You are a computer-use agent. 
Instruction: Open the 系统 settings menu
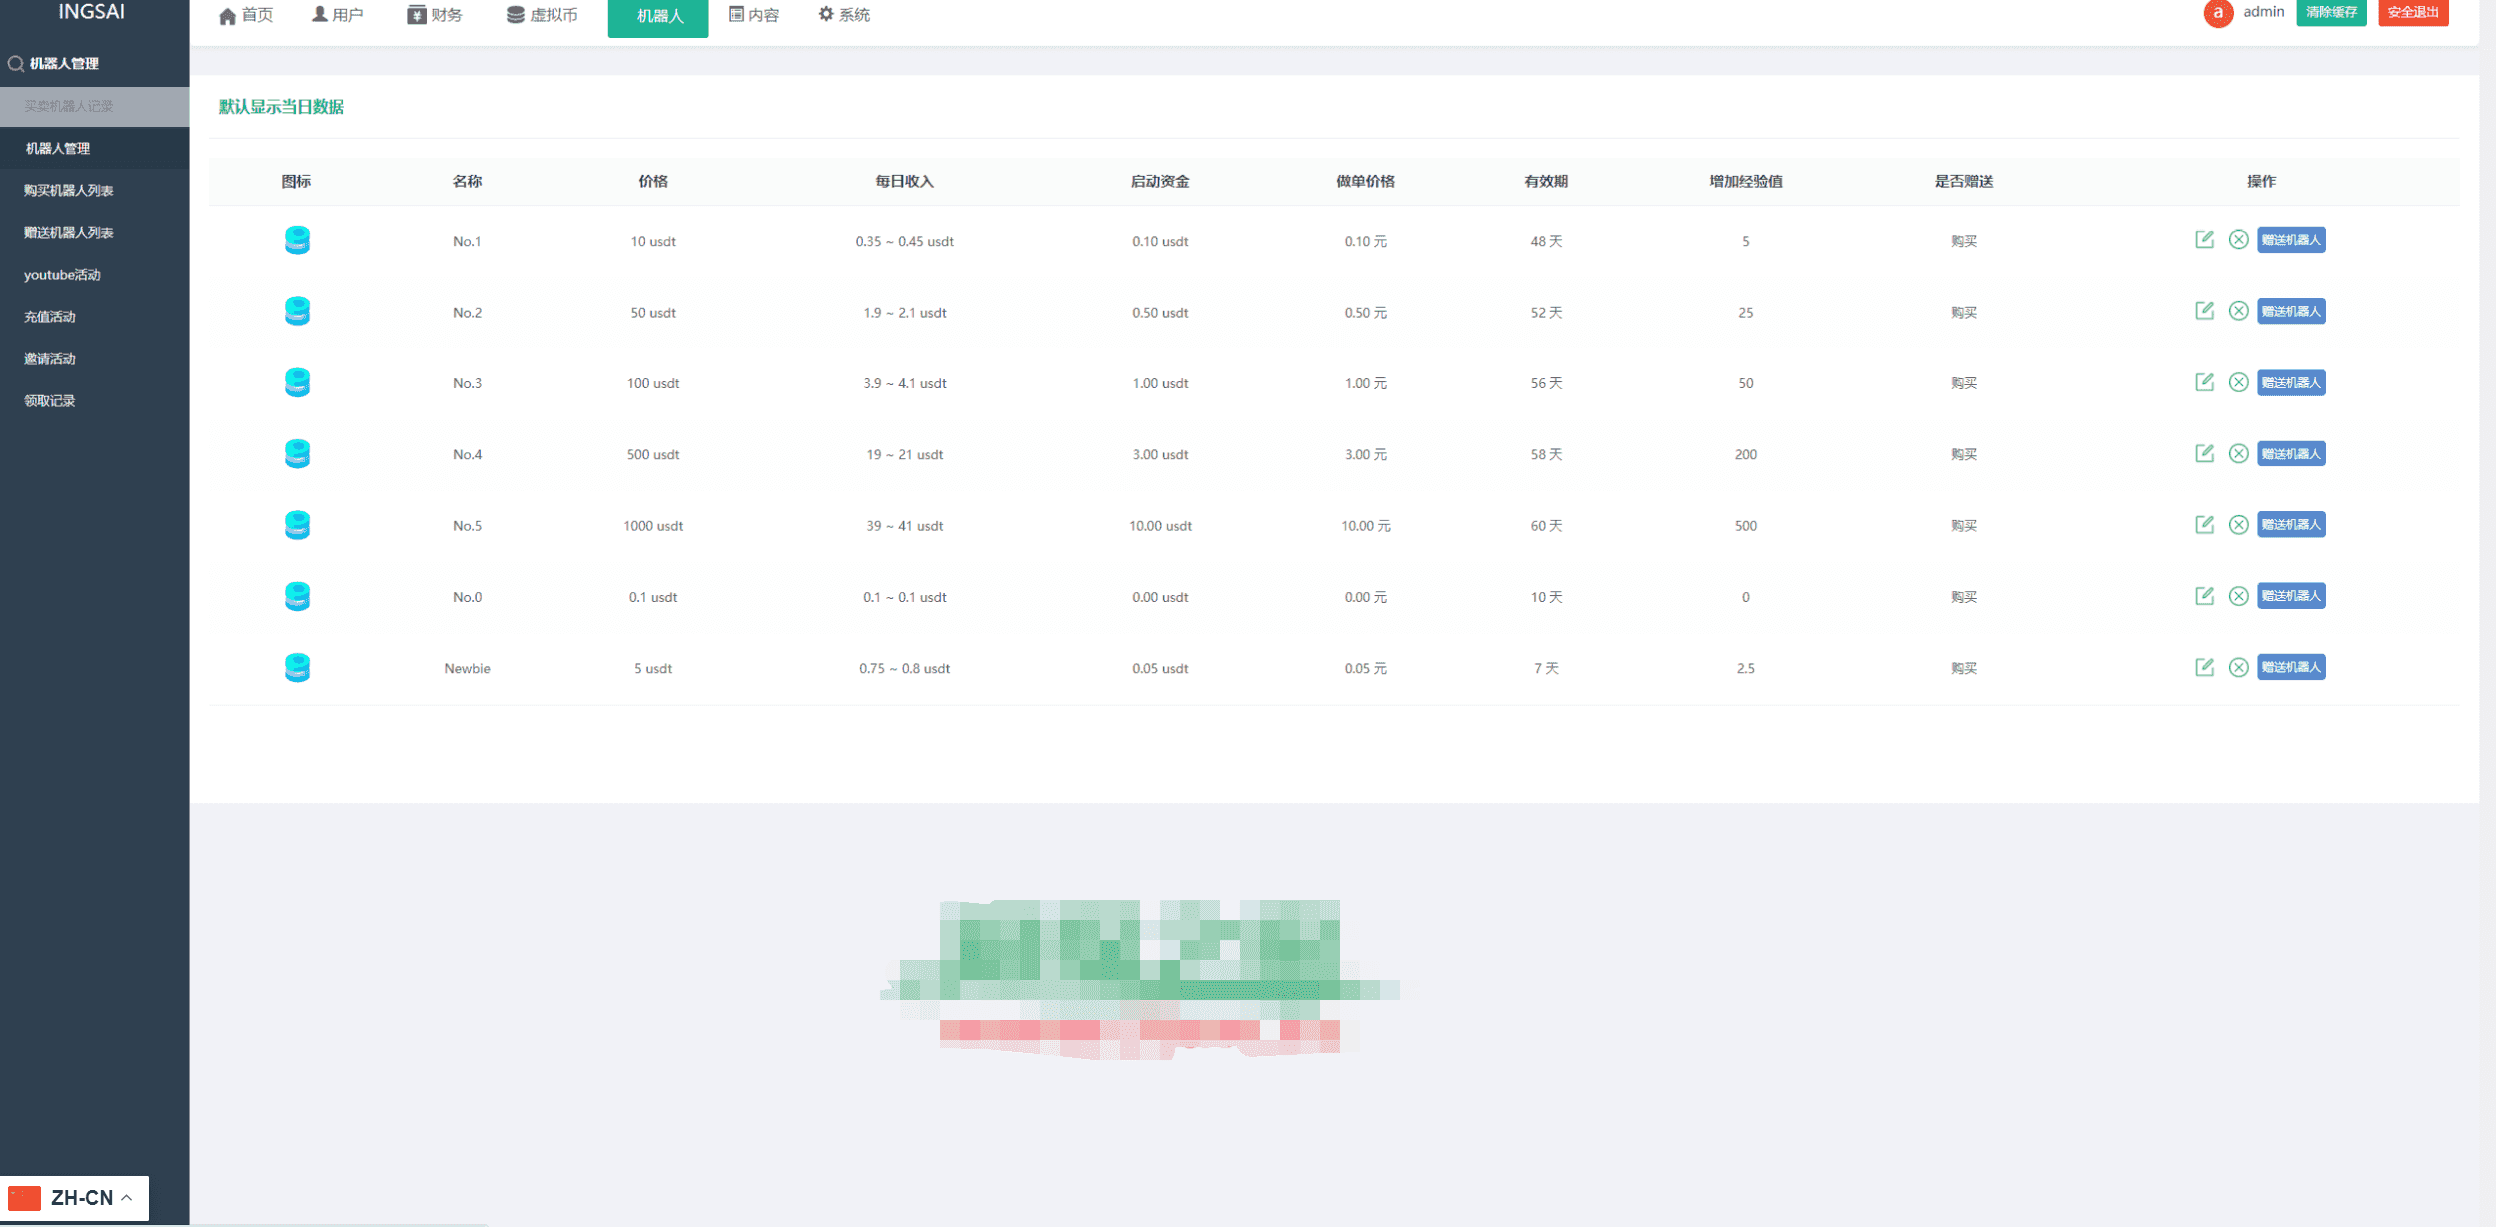pyautogui.click(x=845, y=15)
